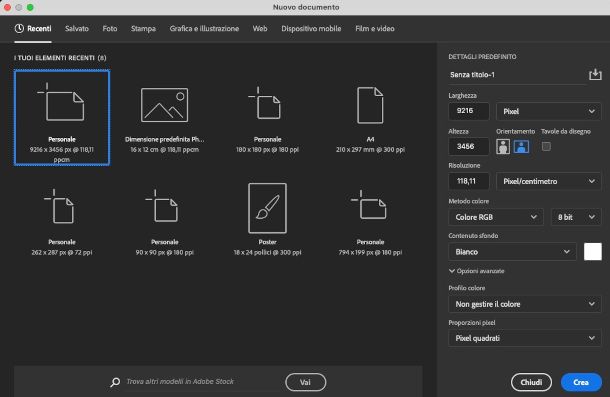Click the white background color swatch
This screenshot has width=610, height=397.
[592, 251]
